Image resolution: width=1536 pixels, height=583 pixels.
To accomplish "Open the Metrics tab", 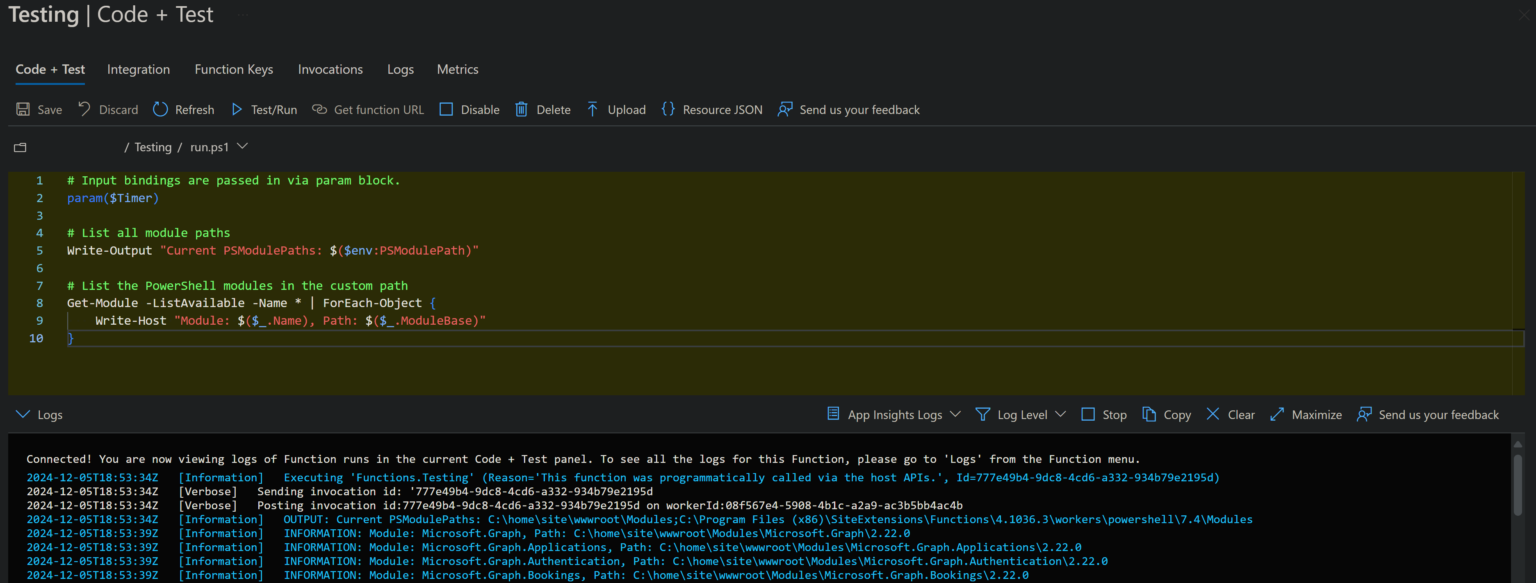I will [x=457, y=69].
